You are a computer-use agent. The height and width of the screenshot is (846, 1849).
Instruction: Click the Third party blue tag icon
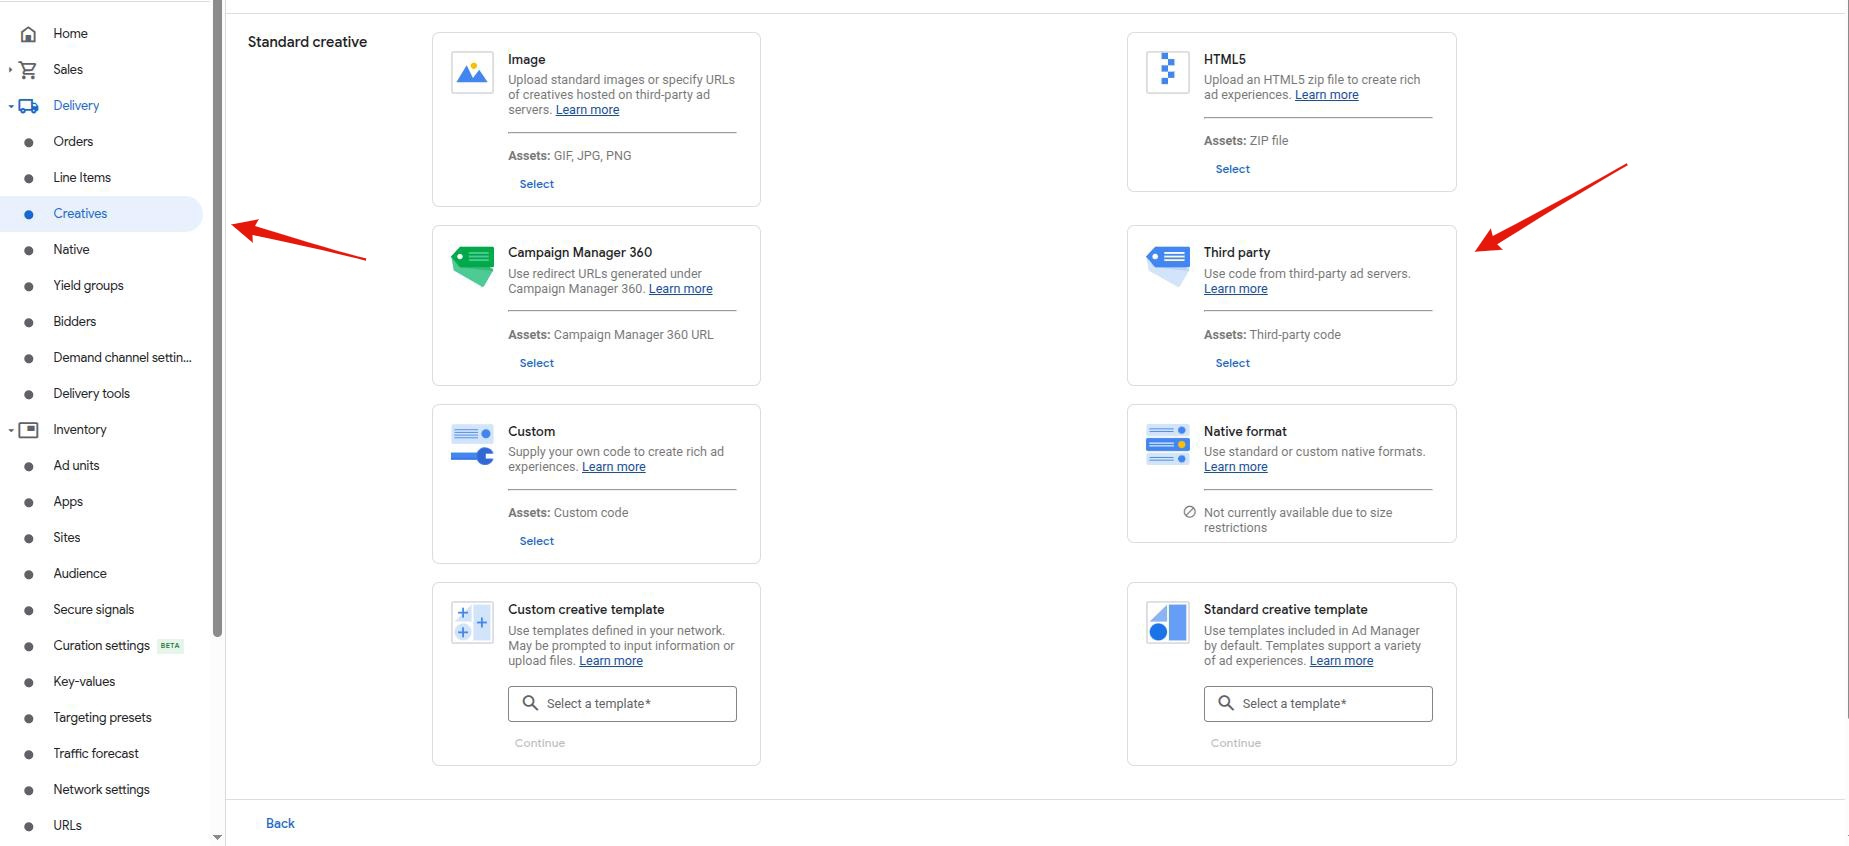point(1167,265)
